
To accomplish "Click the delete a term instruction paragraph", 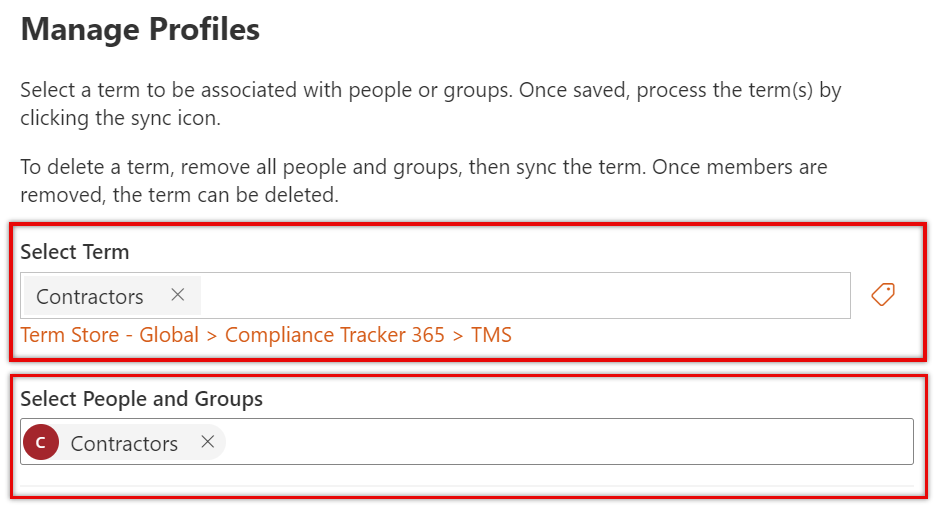I will [424, 180].
